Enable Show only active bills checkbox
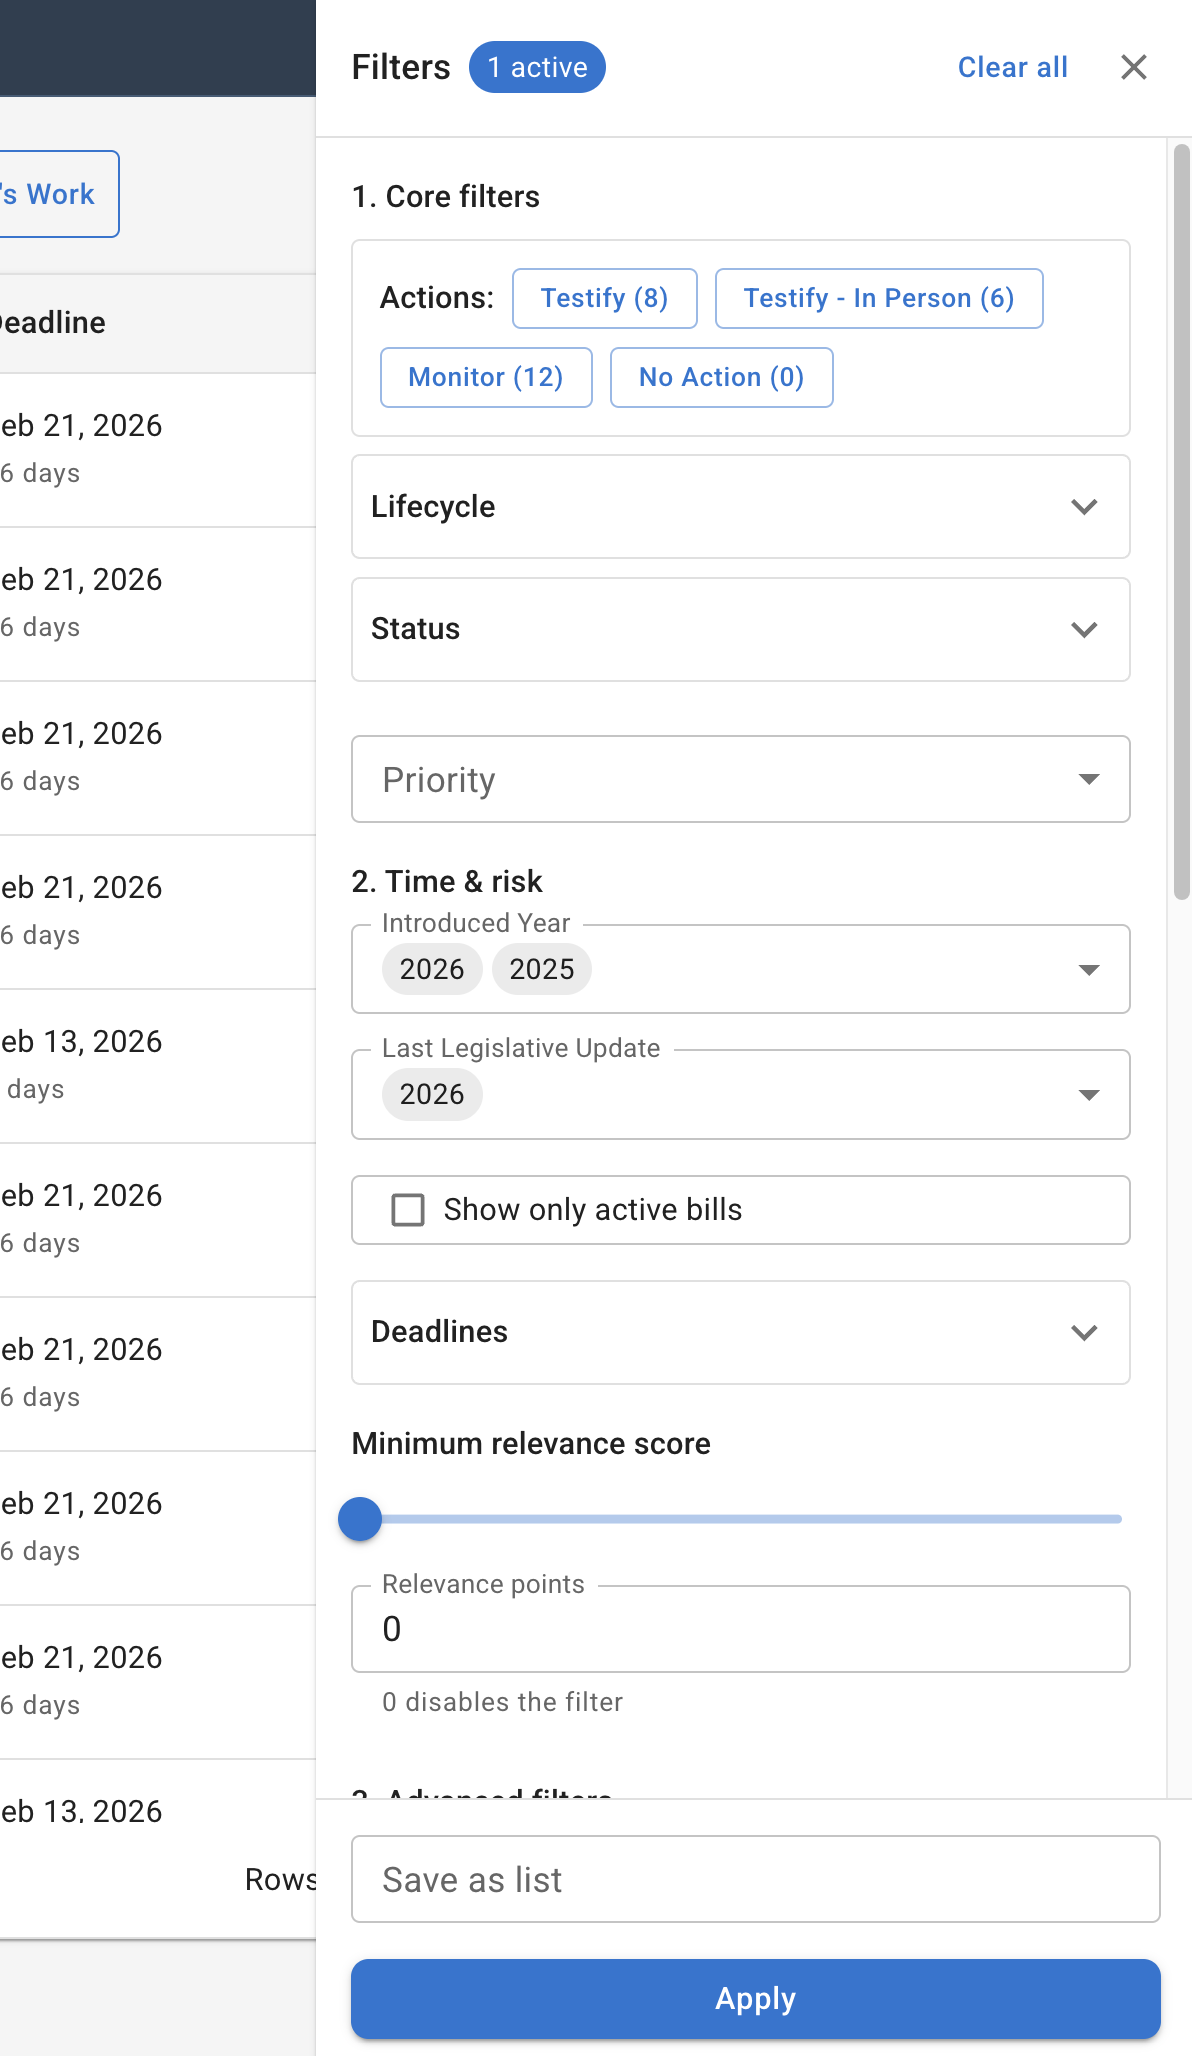Screen dimensions: 1192x2056 pyautogui.click(x=408, y=1210)
